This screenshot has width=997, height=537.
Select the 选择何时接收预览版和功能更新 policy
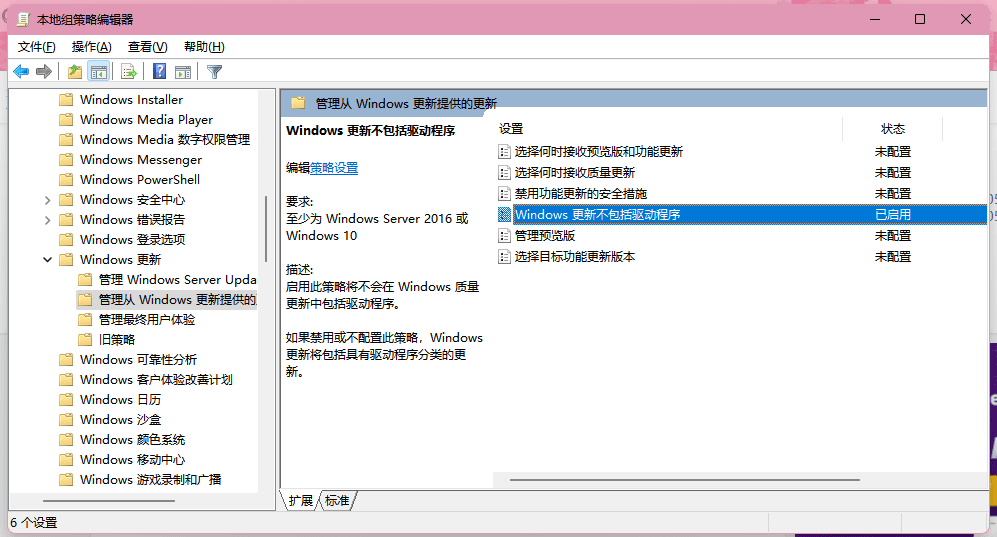[598, 152]
